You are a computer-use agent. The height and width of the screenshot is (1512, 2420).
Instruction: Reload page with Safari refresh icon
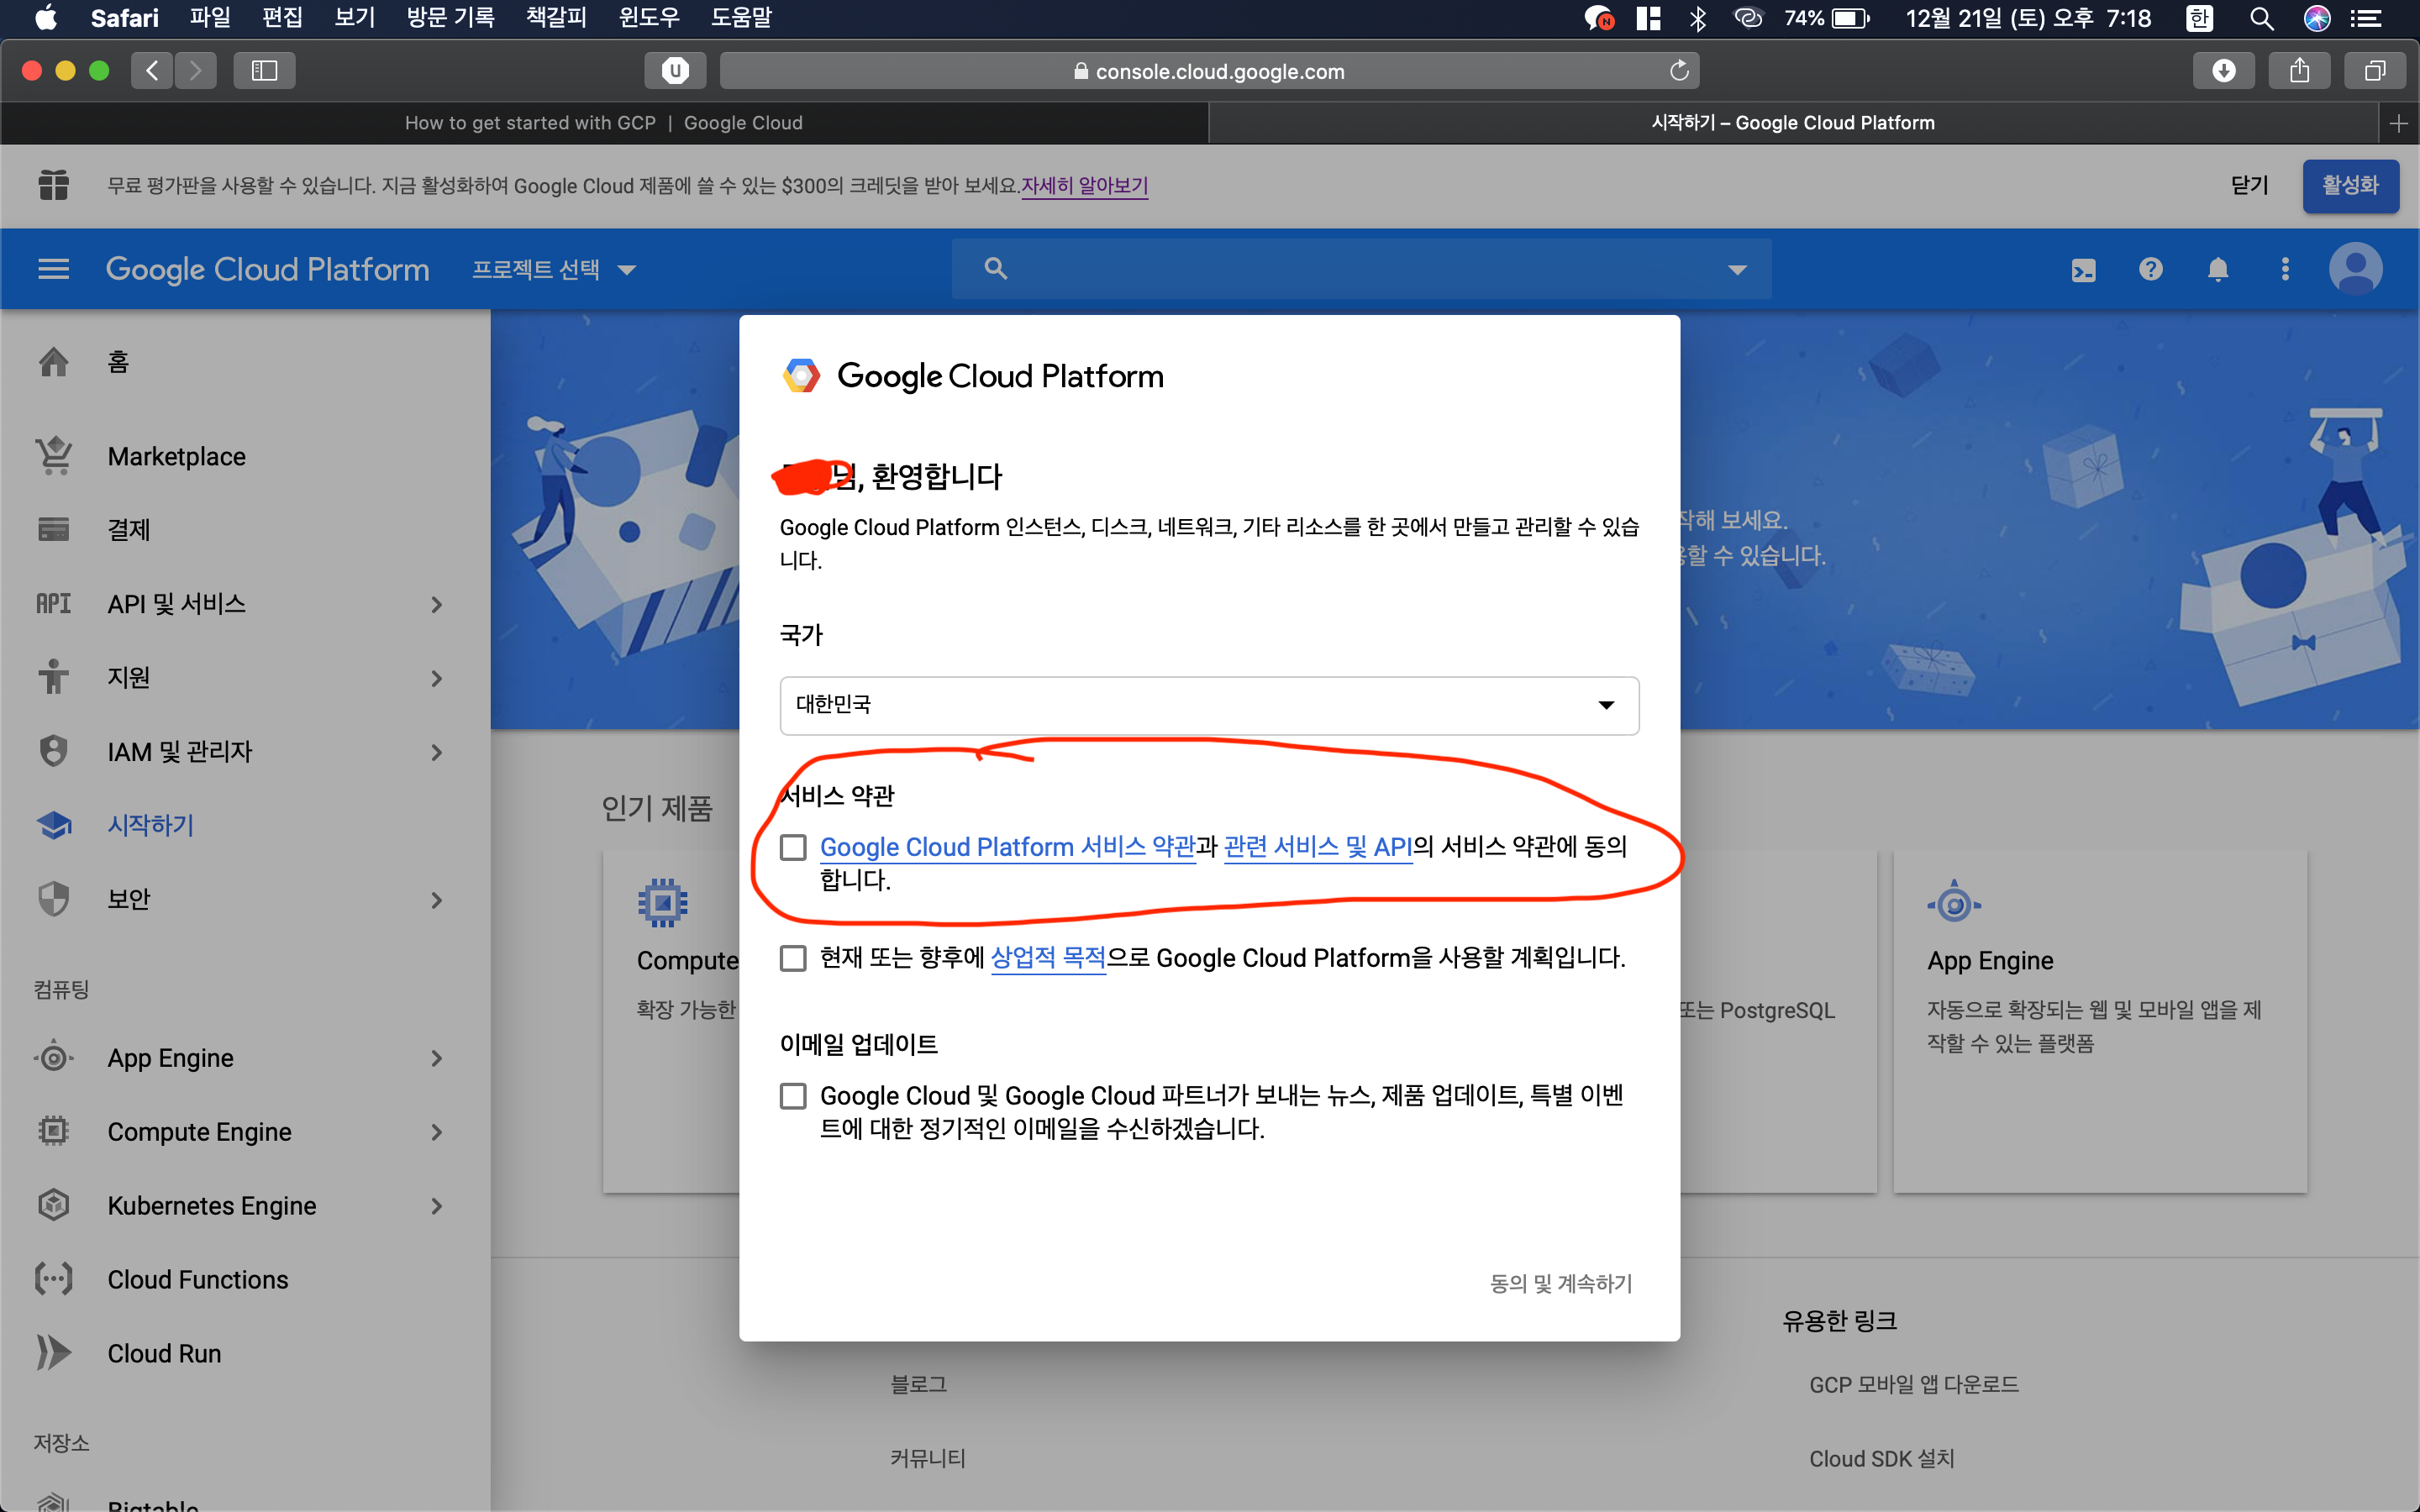pyautogui.click(x=1679, y=71)
